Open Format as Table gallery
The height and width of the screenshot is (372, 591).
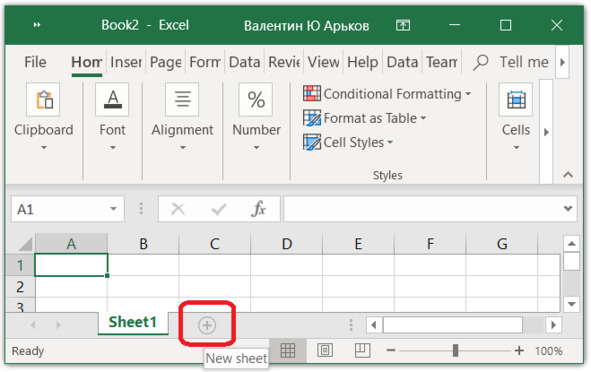coord(364,118)
